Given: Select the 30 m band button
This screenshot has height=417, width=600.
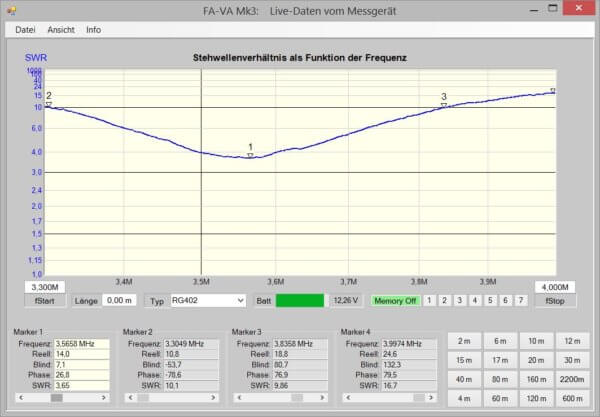Looking at the screenshot, I should click(572, 360).
